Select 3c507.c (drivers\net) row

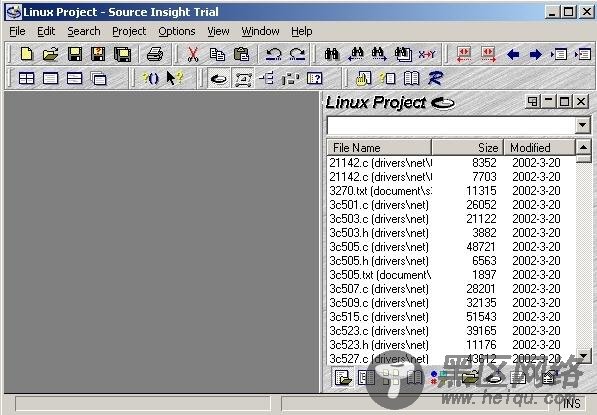point(451,289)
